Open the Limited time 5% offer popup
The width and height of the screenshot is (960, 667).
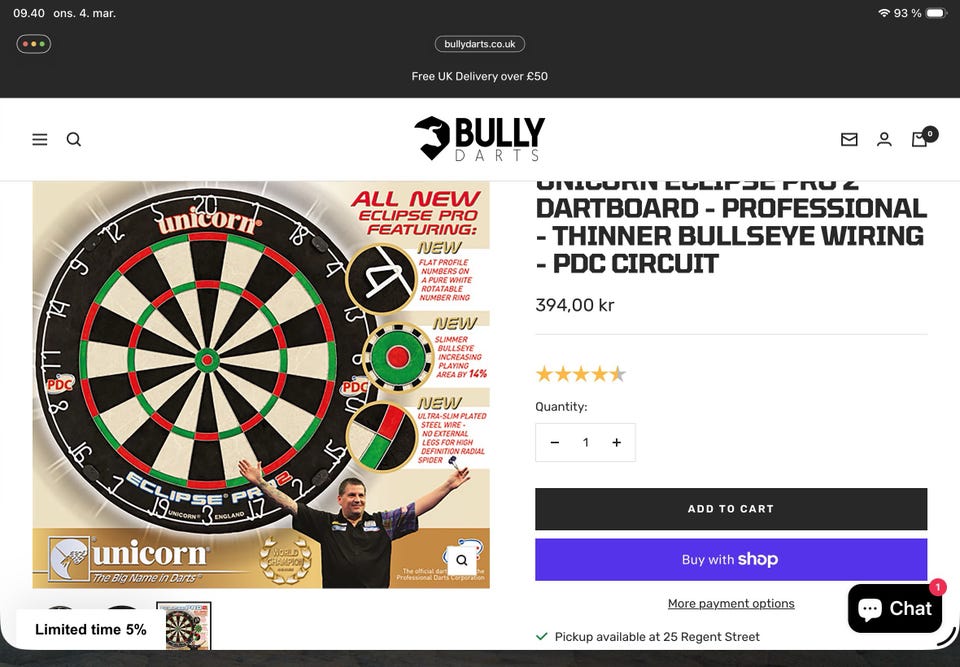click(91, 630)
